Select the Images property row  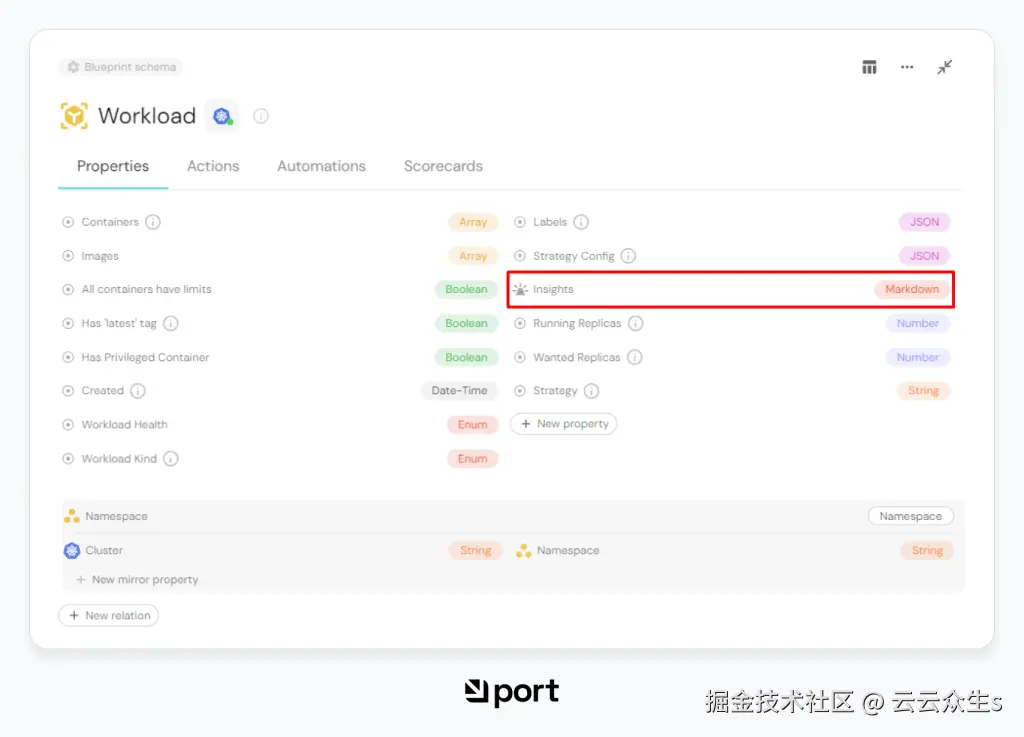coord(280,256)
